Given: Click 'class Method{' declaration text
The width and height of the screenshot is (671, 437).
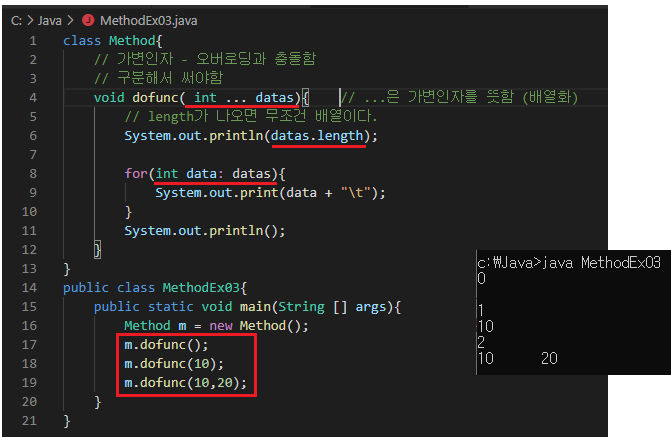Looking at the screenshot, I should click(x=113, y=41).
